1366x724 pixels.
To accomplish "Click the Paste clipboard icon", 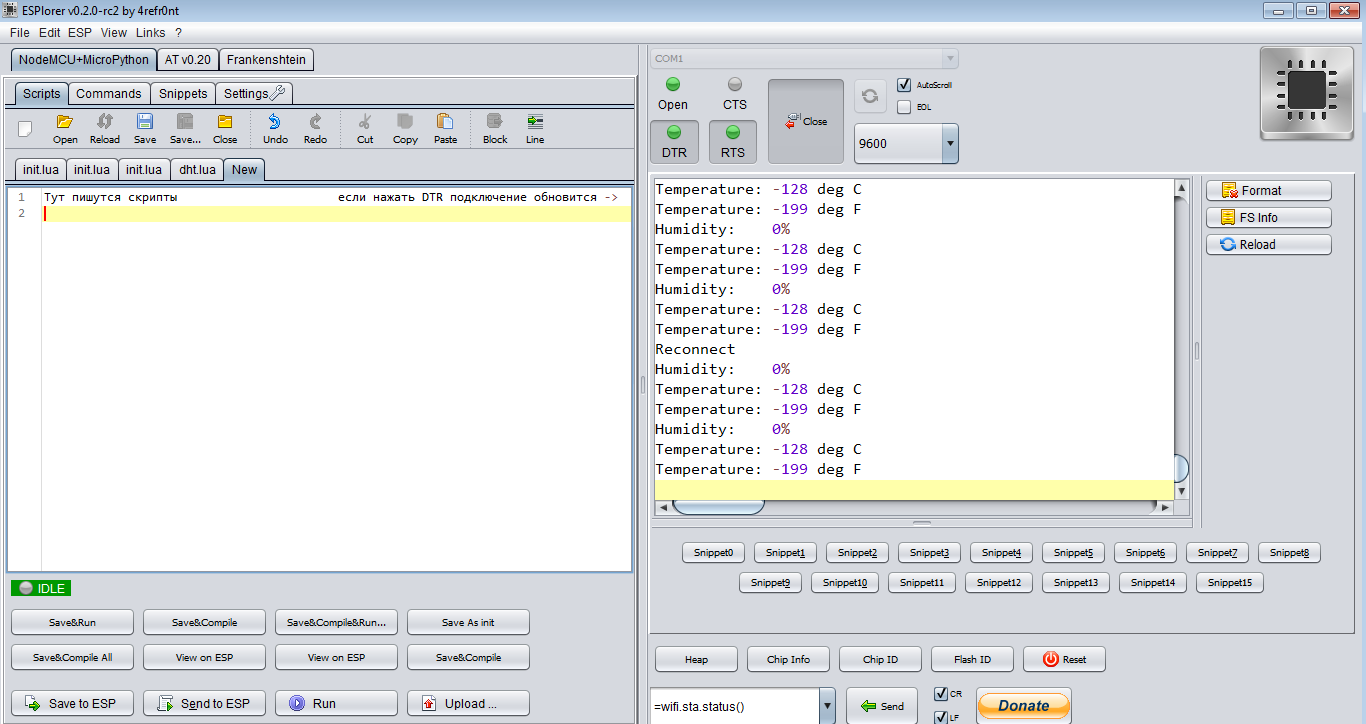I will 445,122.
